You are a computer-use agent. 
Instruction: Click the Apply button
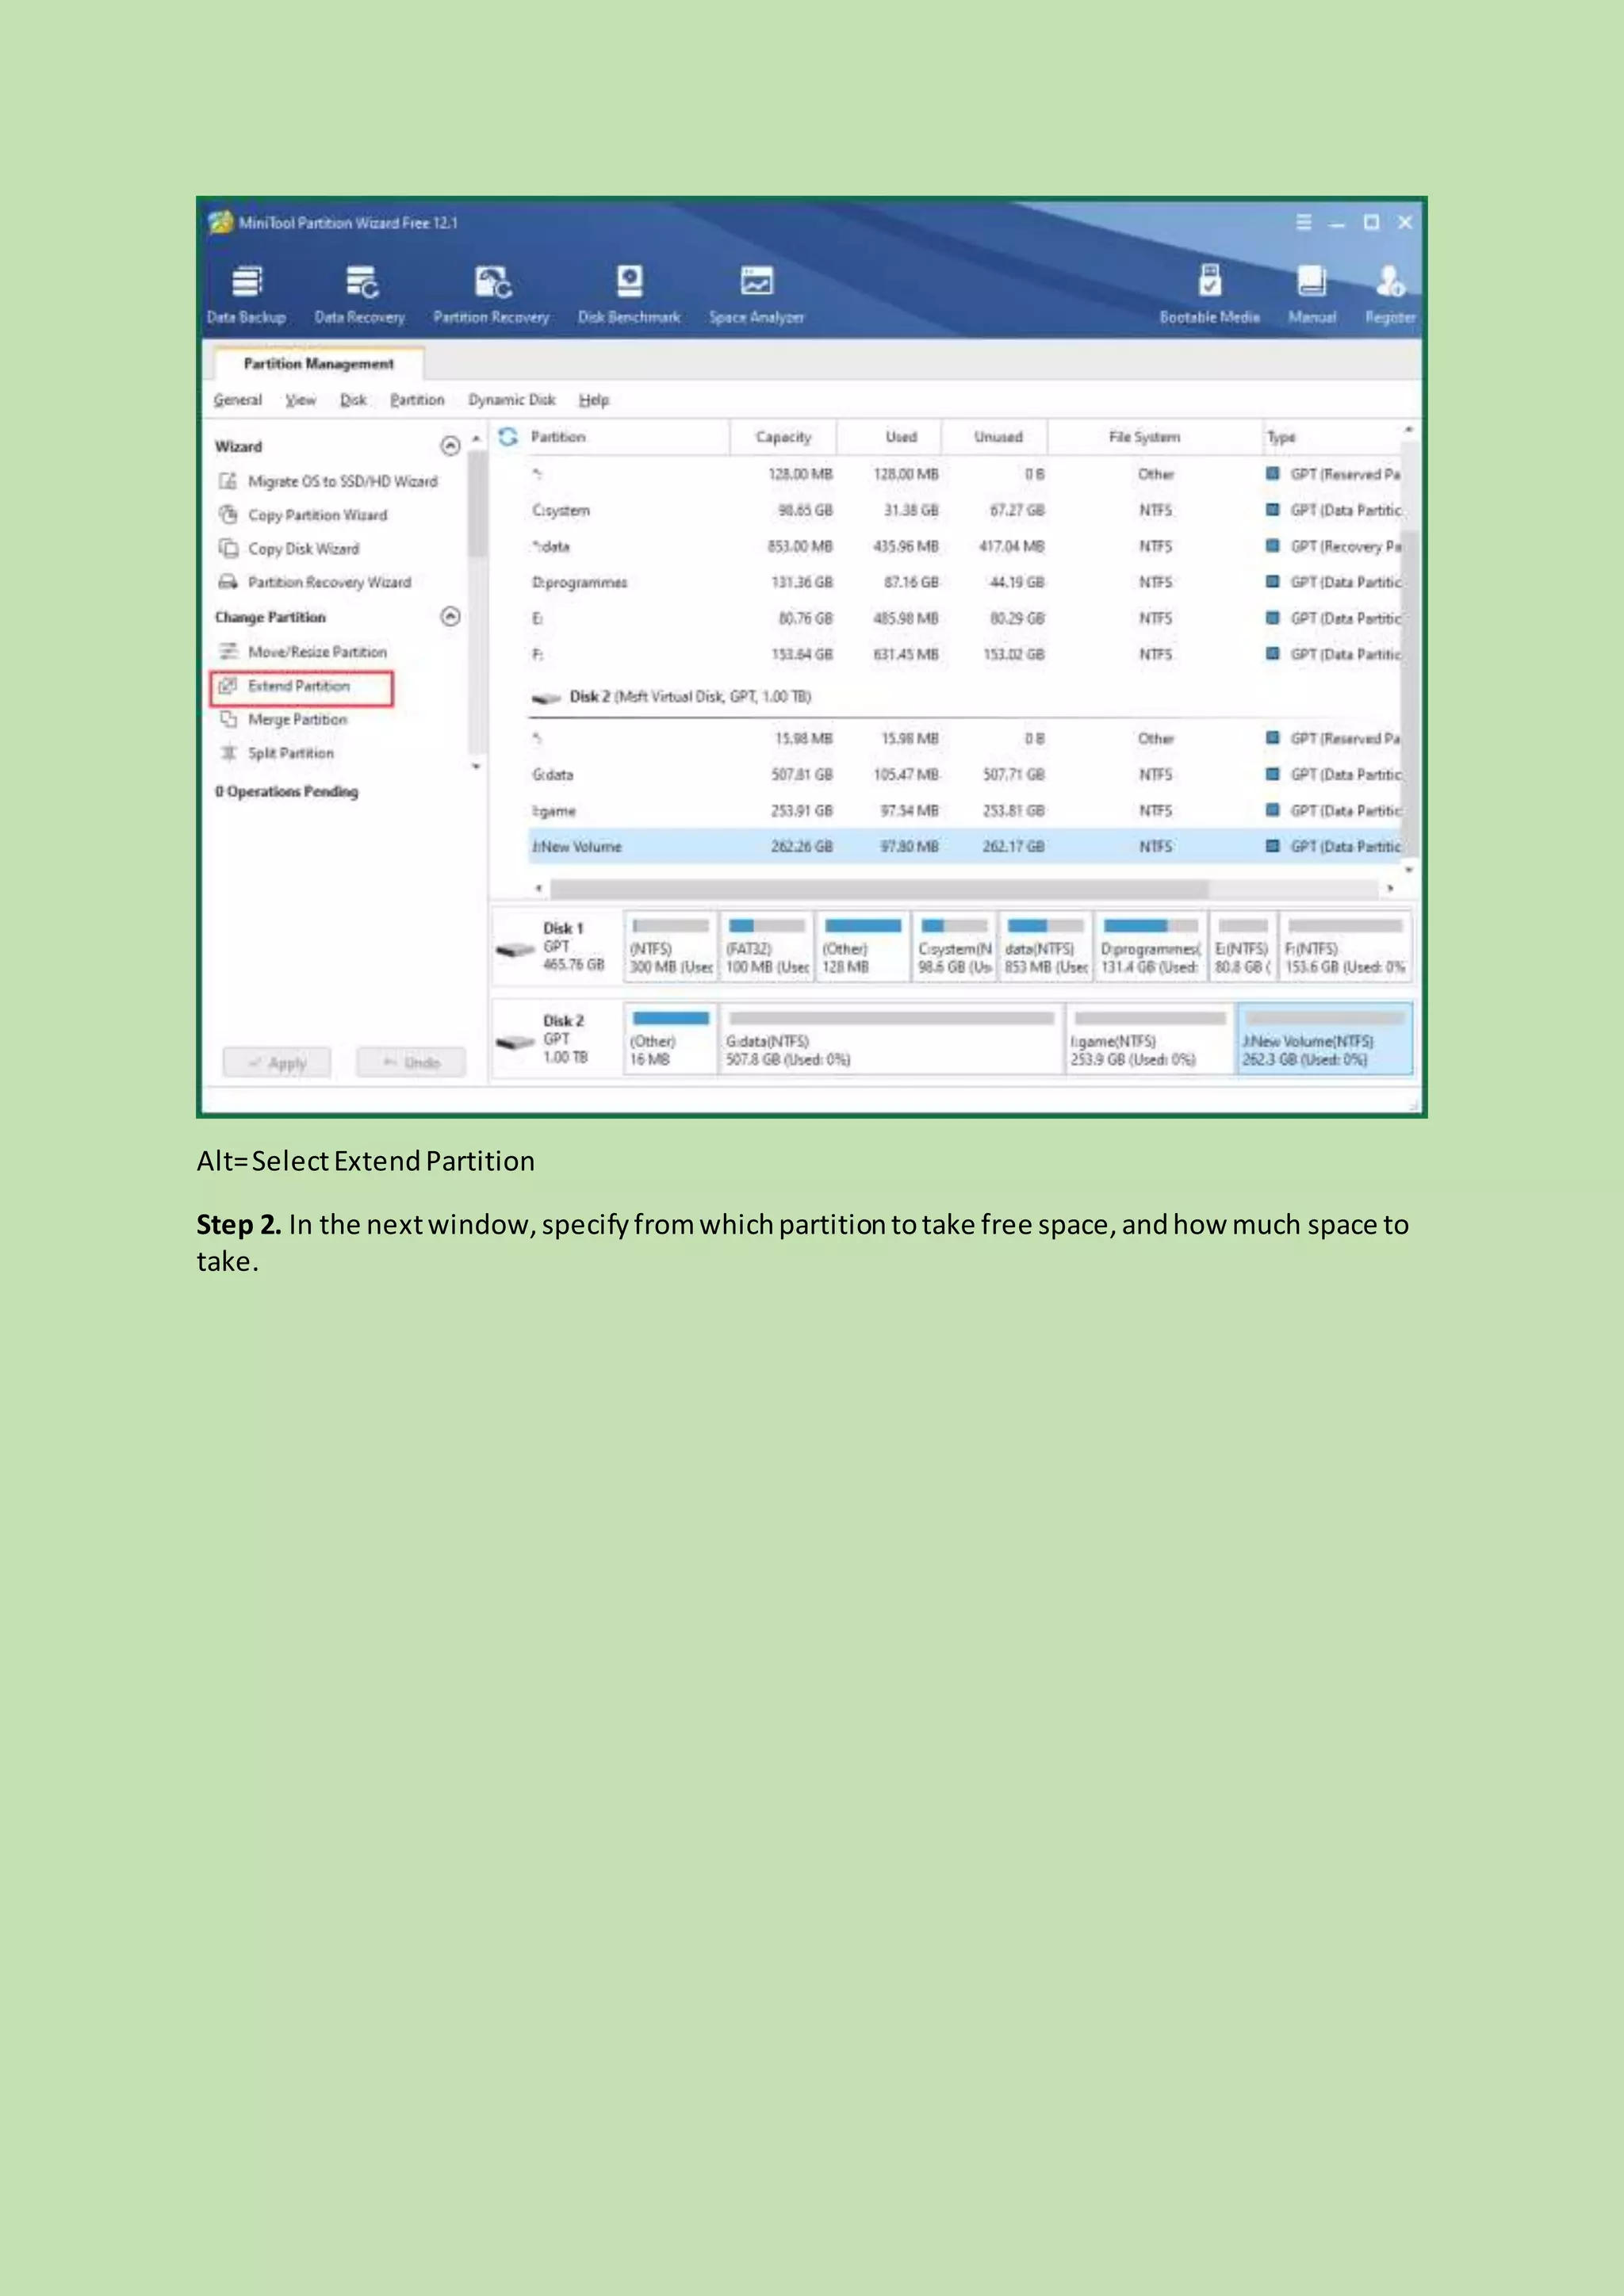point(277,1063)
